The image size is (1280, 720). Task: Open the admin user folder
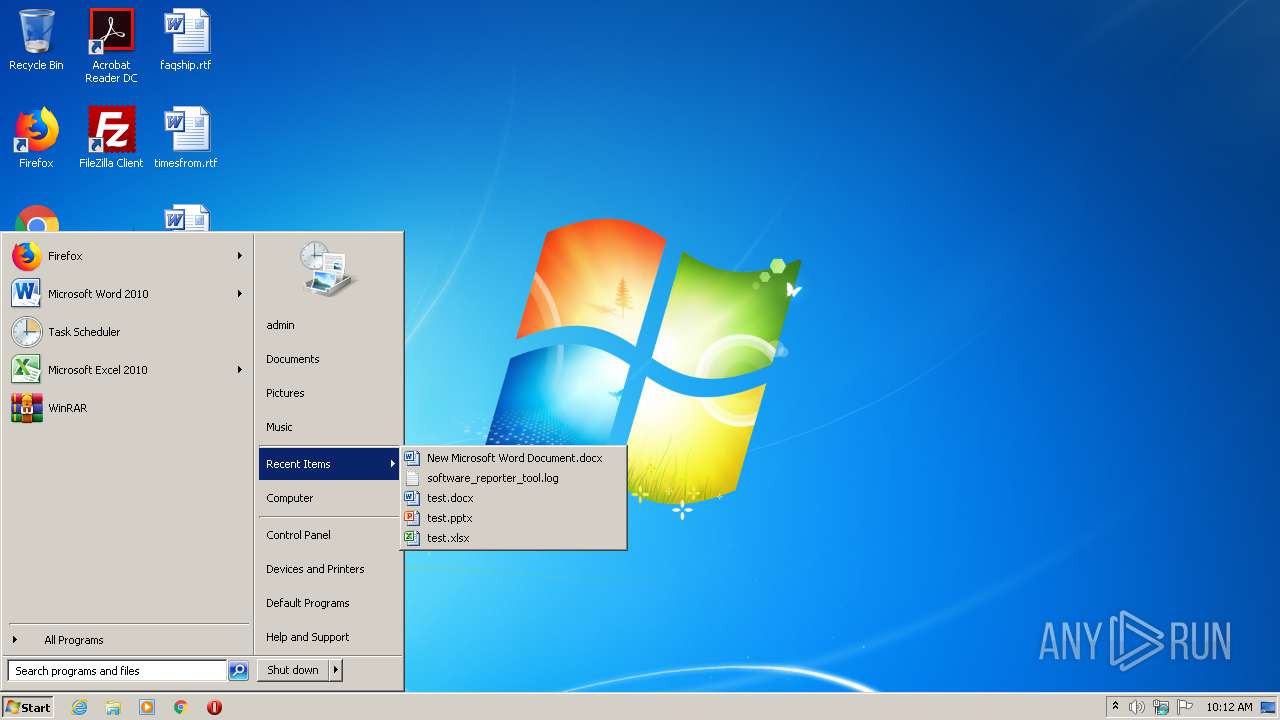click(x=329, y=325)
